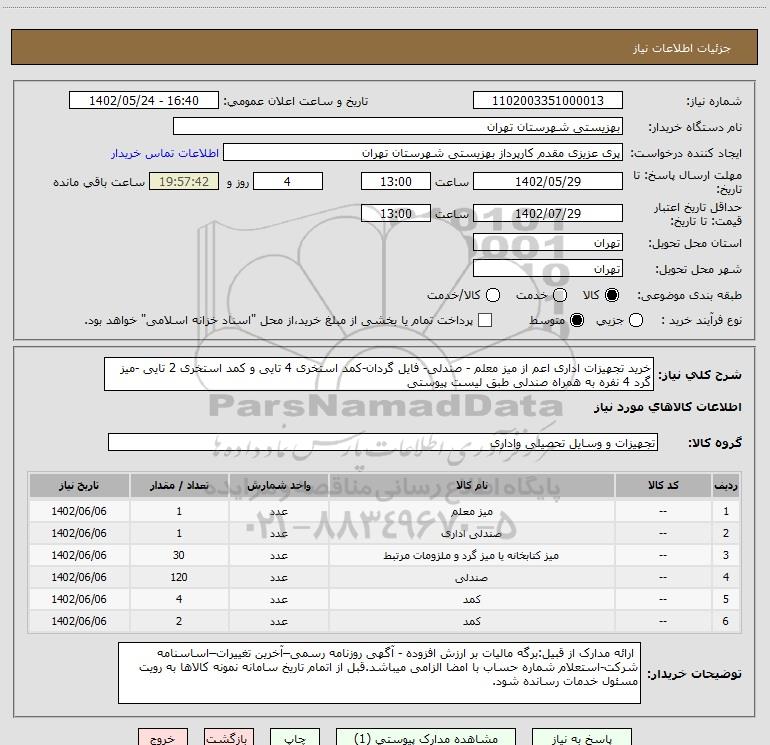770x745 pixels.
Task: Click the گروه کالا field
Action: tap(383, 442)
